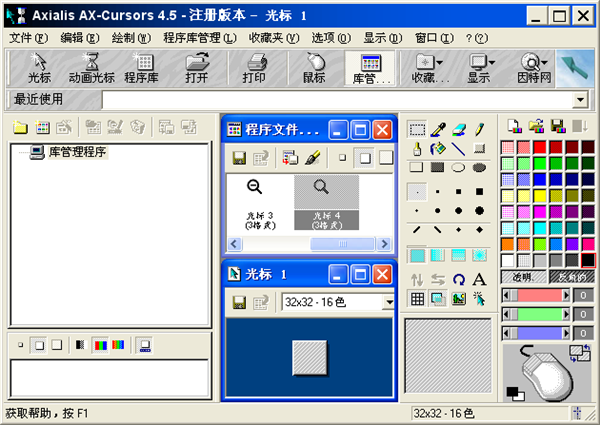Select 库管理程序 tree item
The image size is (600, 425).
click(x=77, y=152)
